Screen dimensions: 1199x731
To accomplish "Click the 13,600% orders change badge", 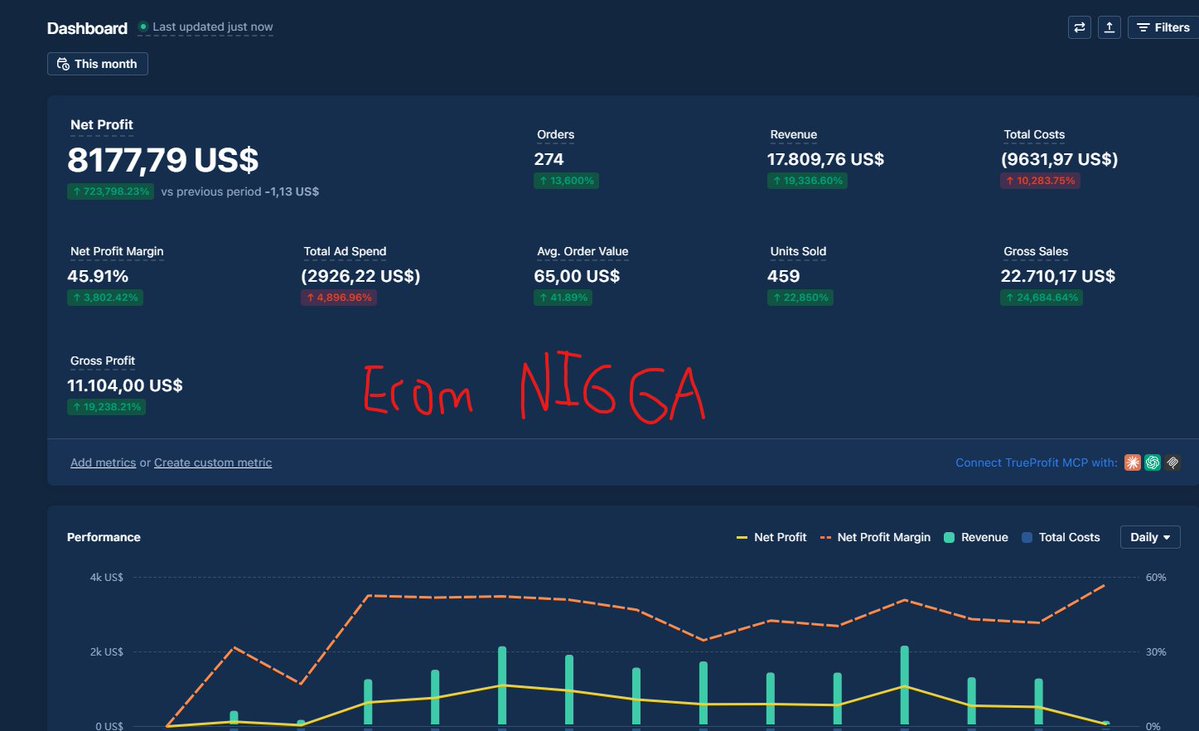I will click(x=566, y=181).
